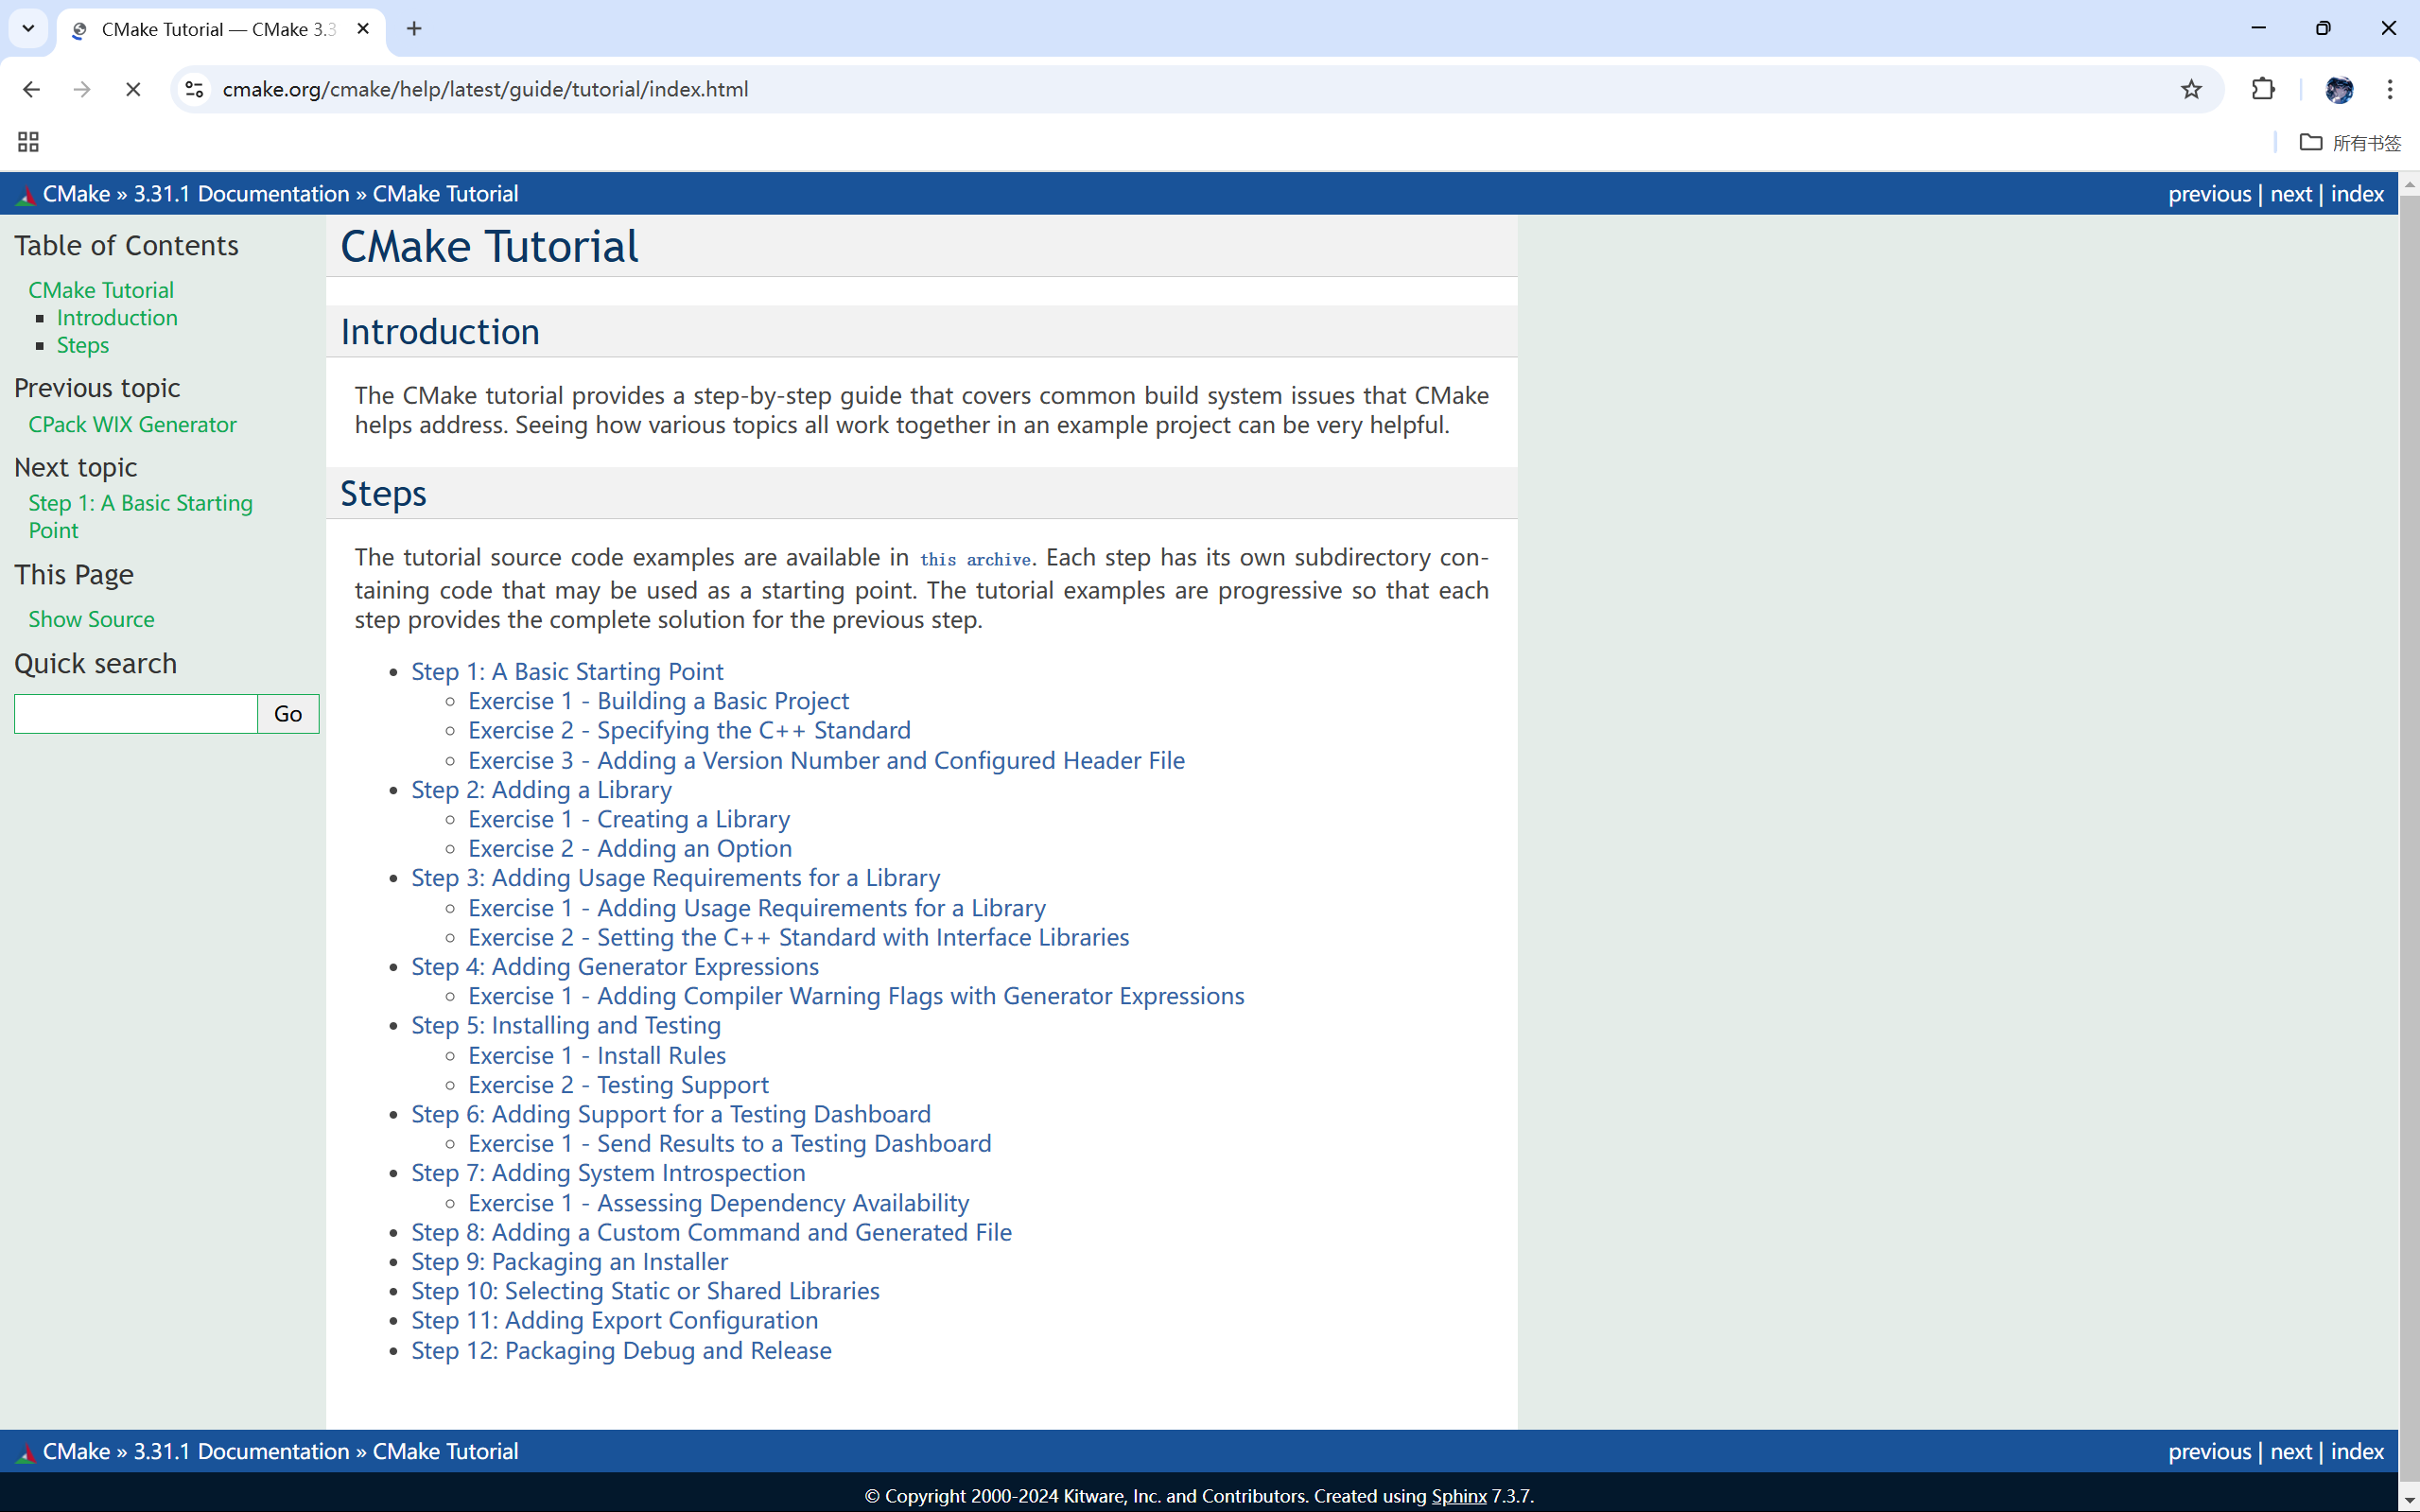Open Exercise 2 - Setting the C++ Standard with Interface Libraries
2420x1512 pixels.
pos(798,937)
